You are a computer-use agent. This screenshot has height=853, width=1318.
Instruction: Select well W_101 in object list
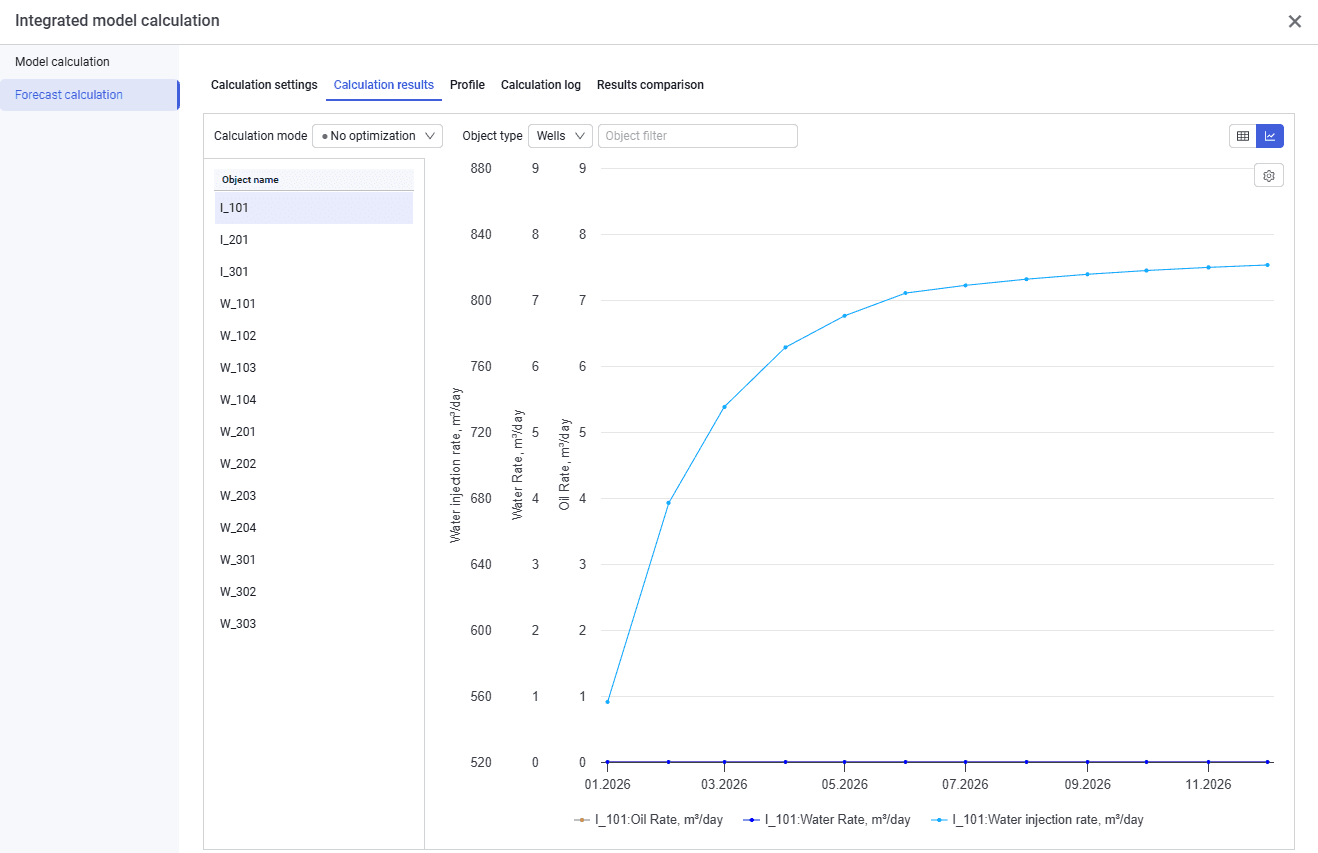[x=313, y=304]
